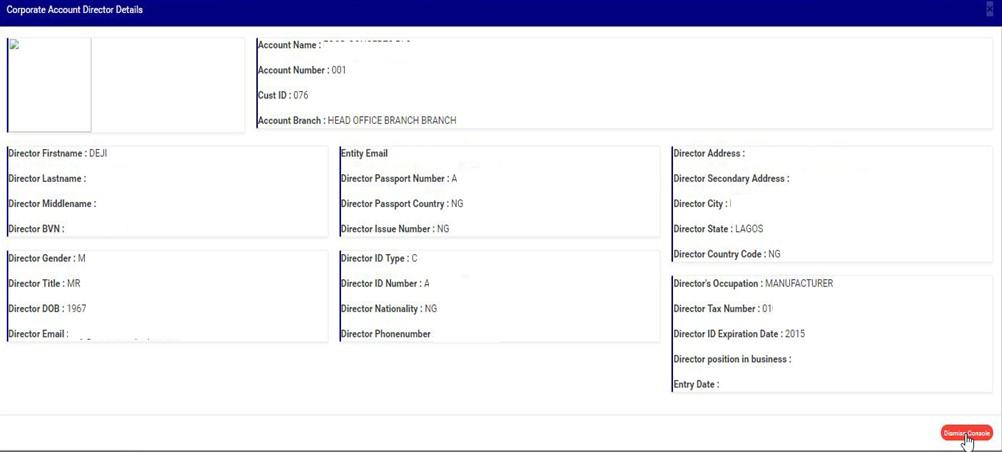1002x452 pixels.
Task: Click the Director BVN label
Action: click(36, 229)
